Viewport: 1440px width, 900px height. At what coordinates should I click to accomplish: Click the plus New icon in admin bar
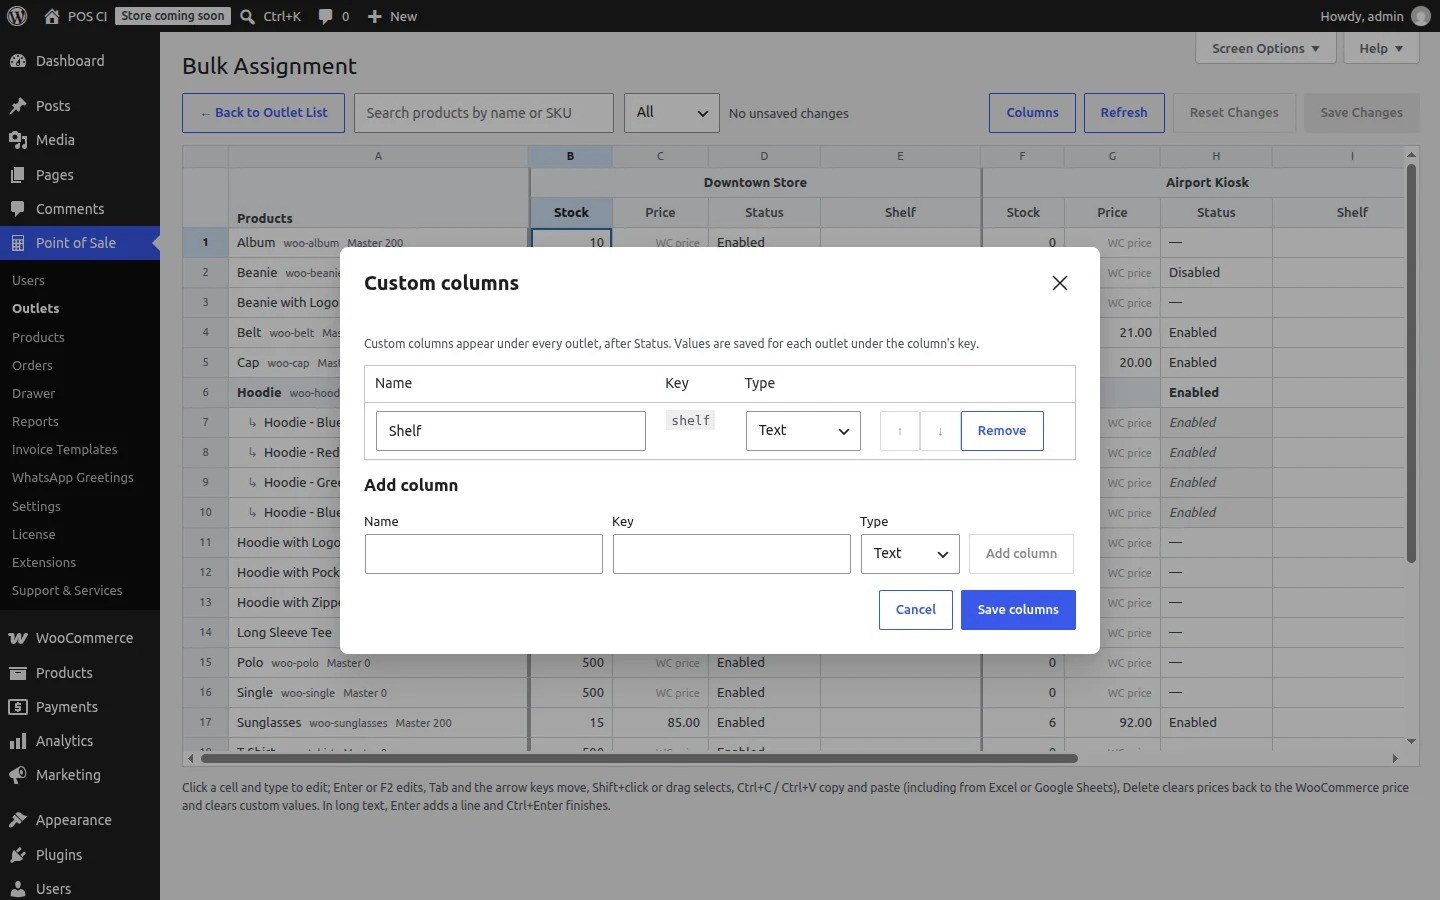375,16
